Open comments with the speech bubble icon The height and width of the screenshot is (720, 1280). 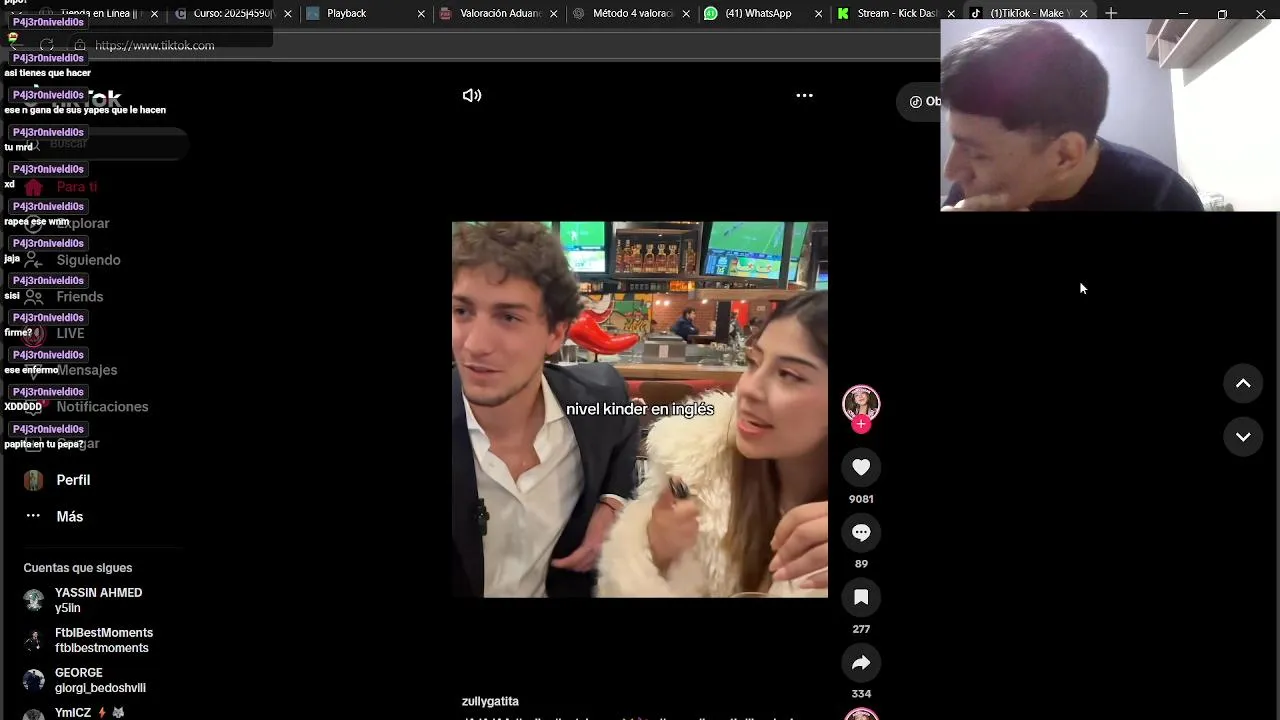click(861, 532)
